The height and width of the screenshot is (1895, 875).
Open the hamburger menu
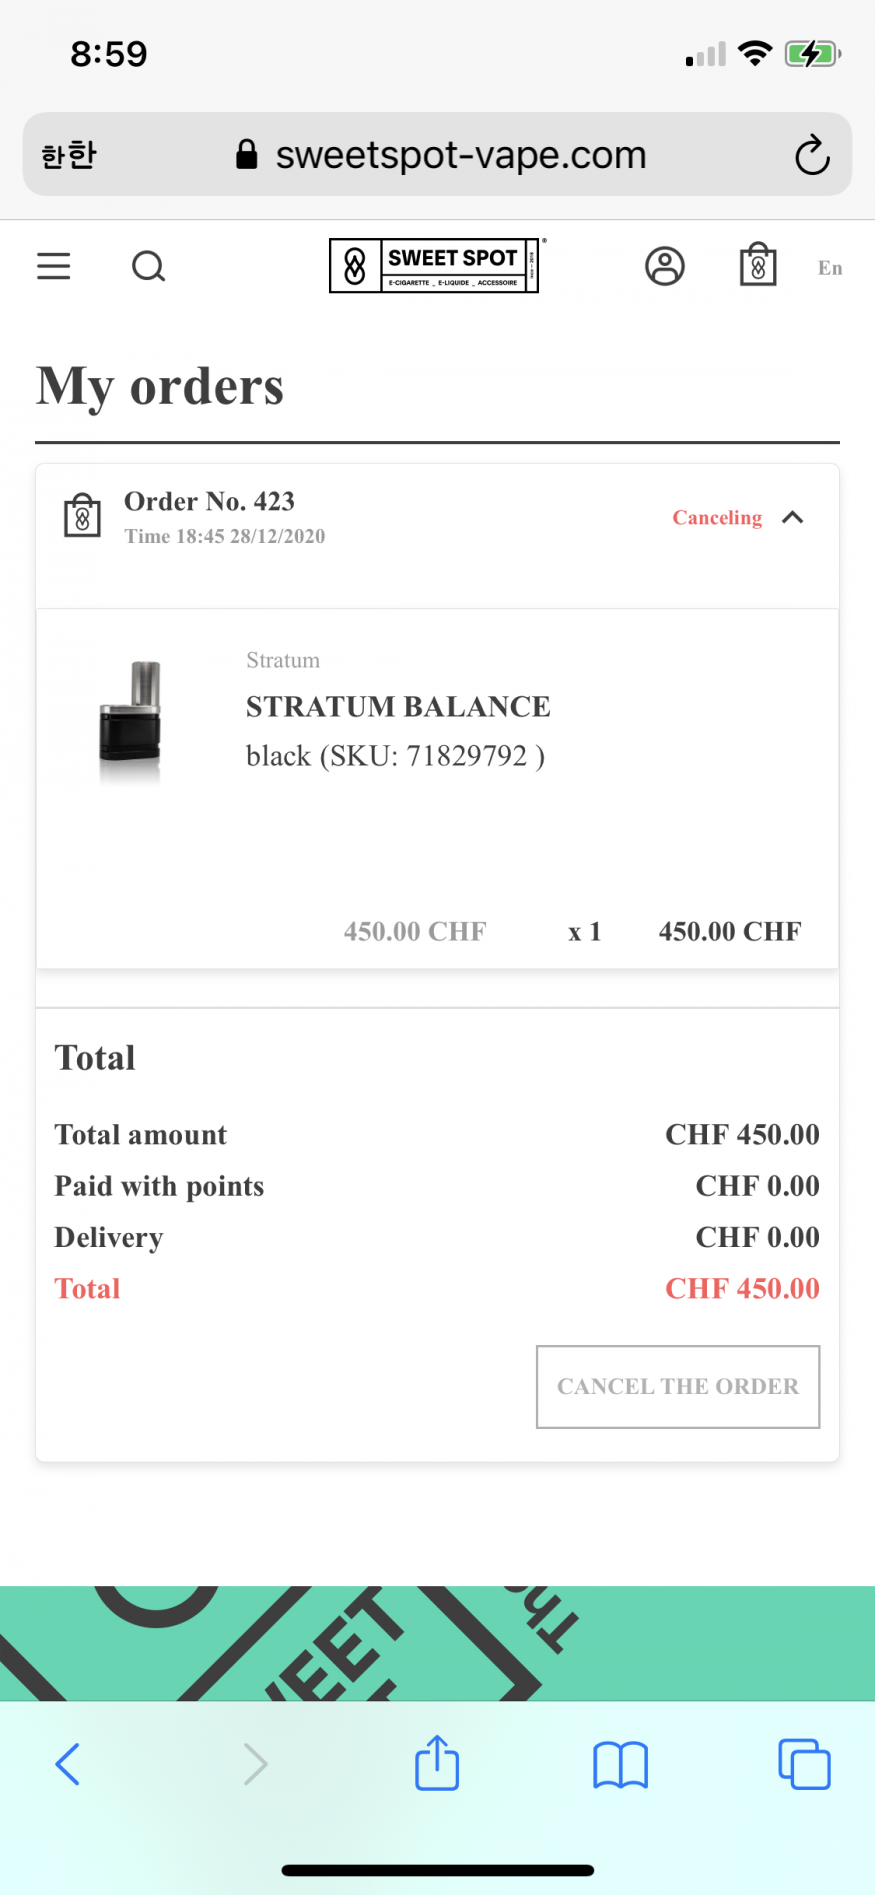54,266
